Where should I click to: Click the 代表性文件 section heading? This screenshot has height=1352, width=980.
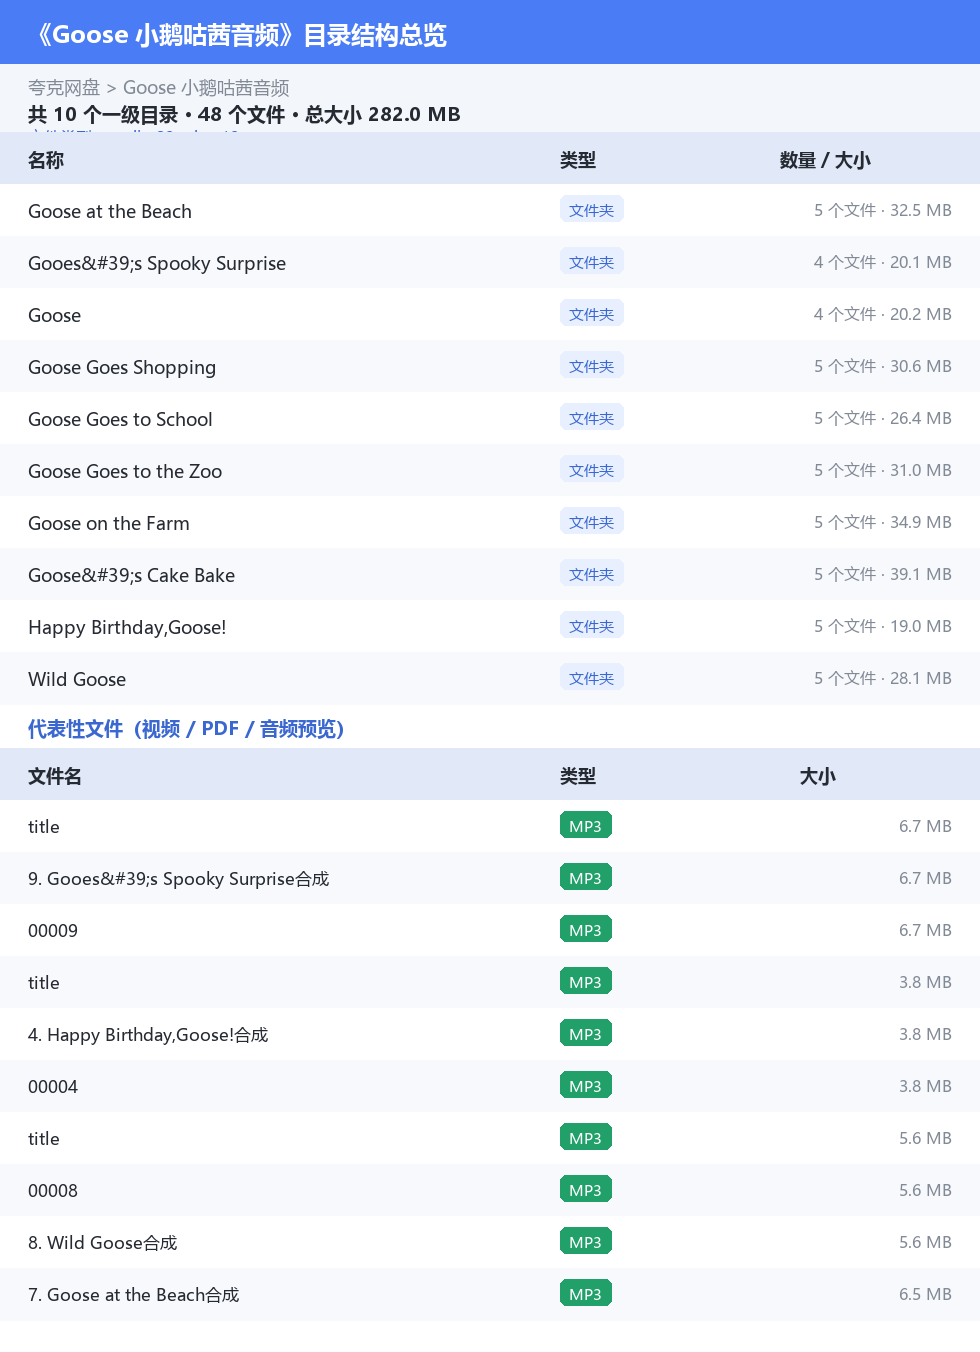(x=186, y=729)
